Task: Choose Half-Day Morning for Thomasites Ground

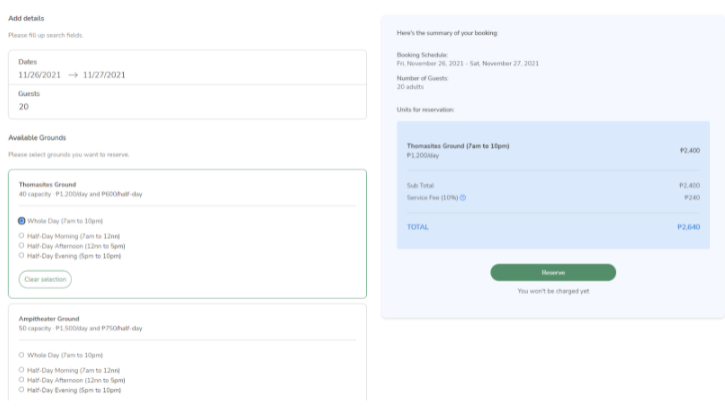Action: pos(22,236)
